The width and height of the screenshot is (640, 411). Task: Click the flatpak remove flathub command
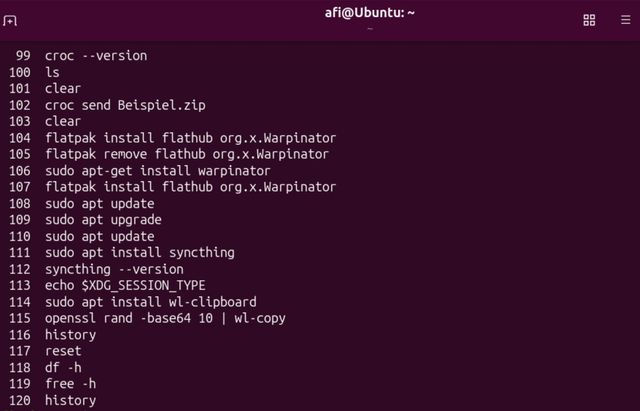click(x=187, y=154)
